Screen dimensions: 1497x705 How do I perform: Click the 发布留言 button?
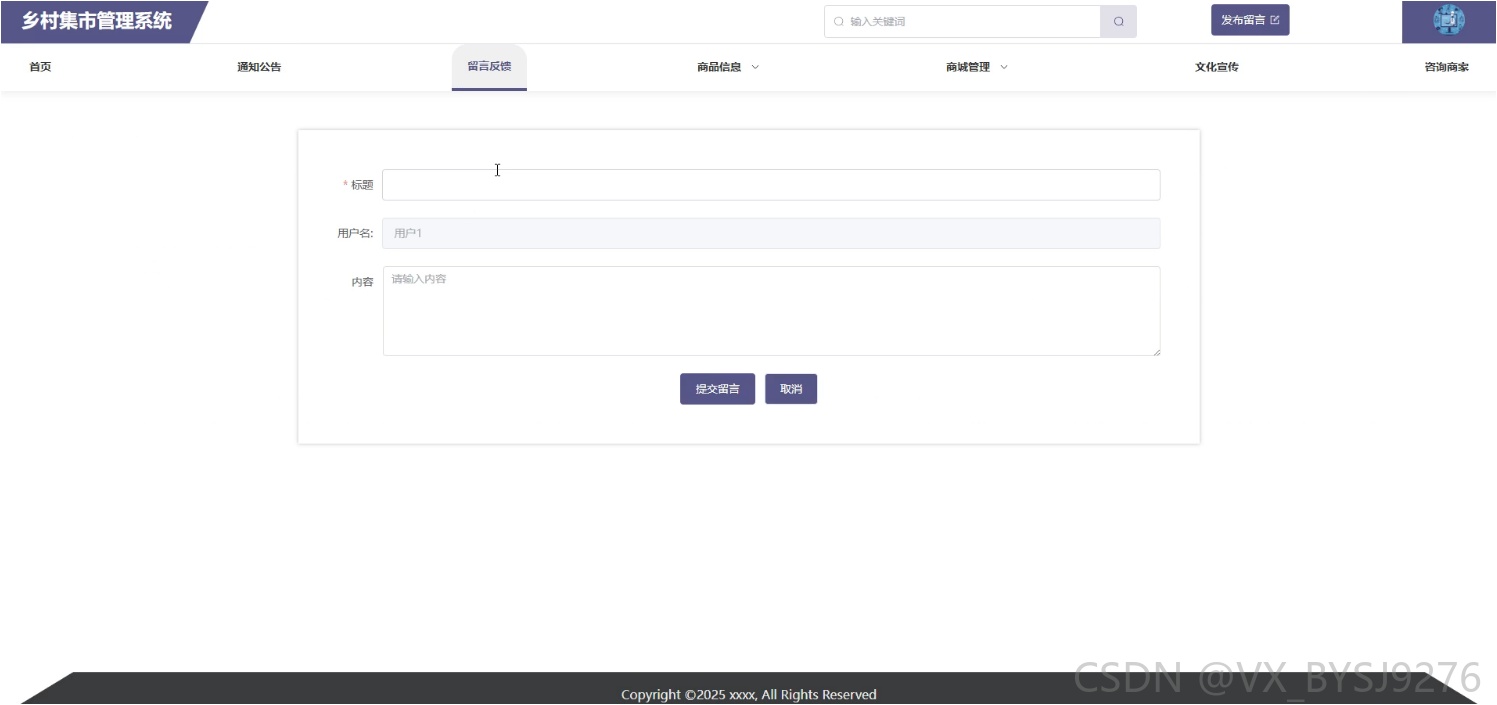[x=1250, y=20]
